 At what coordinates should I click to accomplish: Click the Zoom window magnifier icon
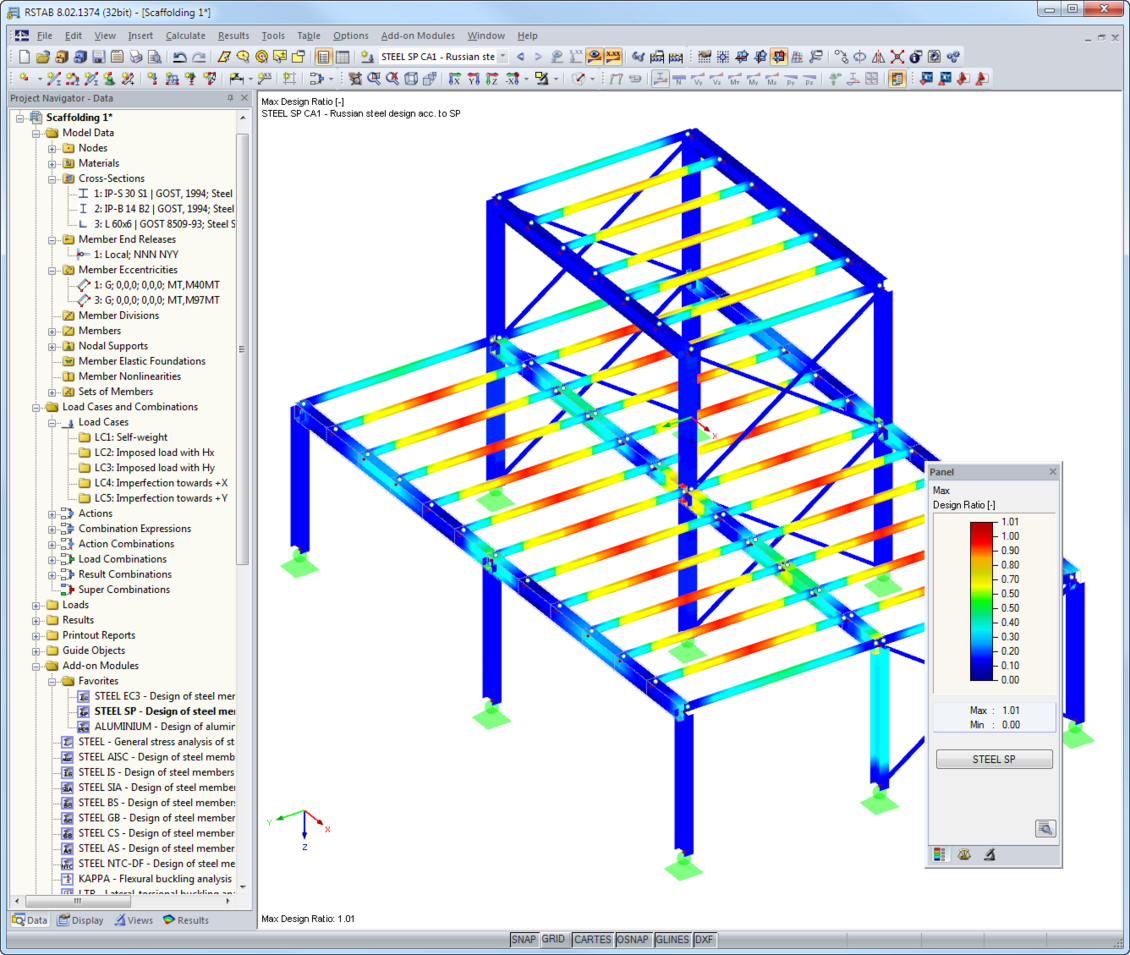(x=374, y=79)
